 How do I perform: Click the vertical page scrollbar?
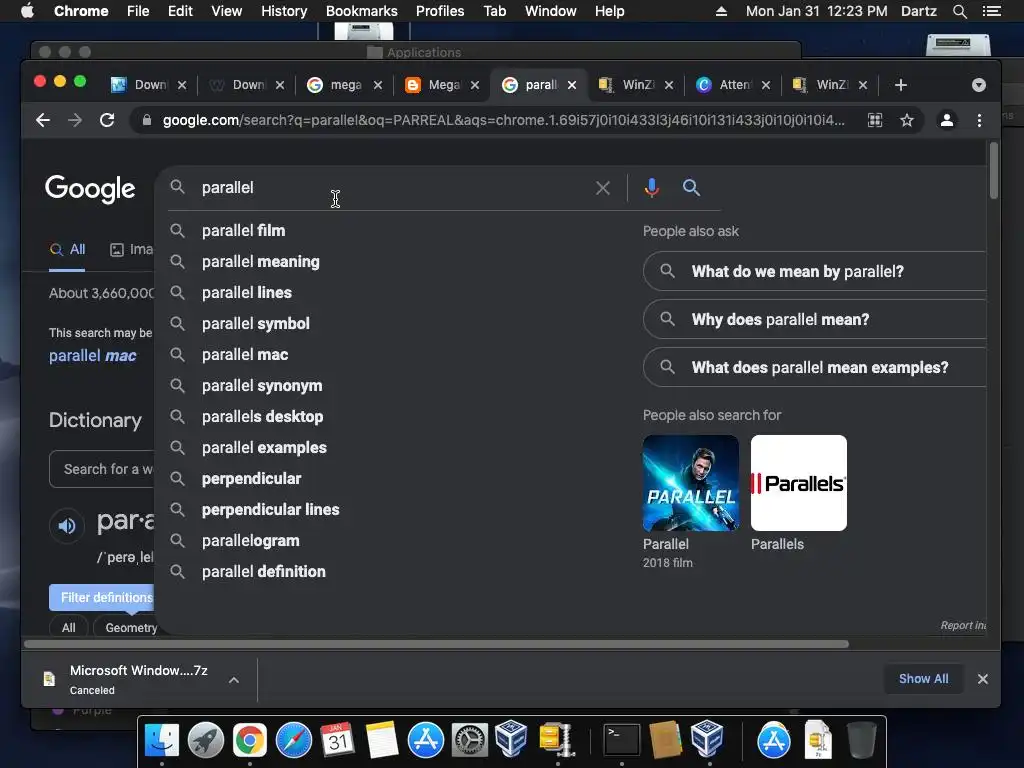tap(993, 170)
